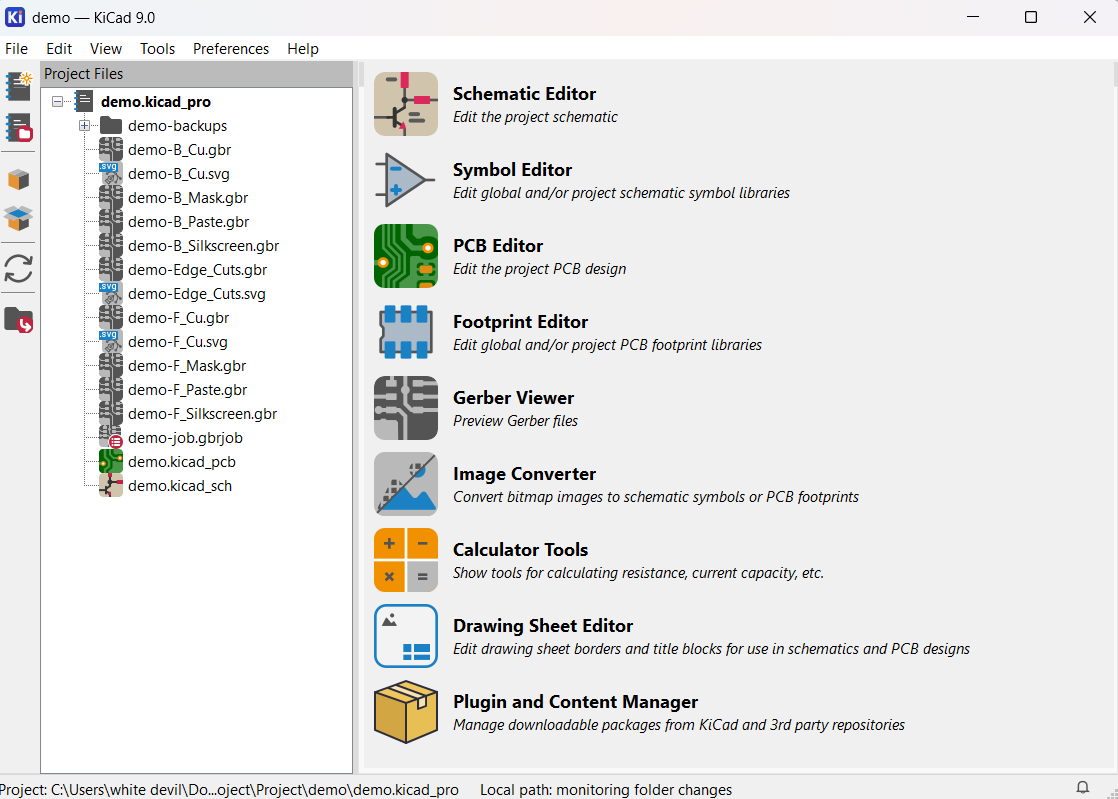1118x799 pixels.
Task: Click the notifications bell in status bar
Action: pos(1082,788)
